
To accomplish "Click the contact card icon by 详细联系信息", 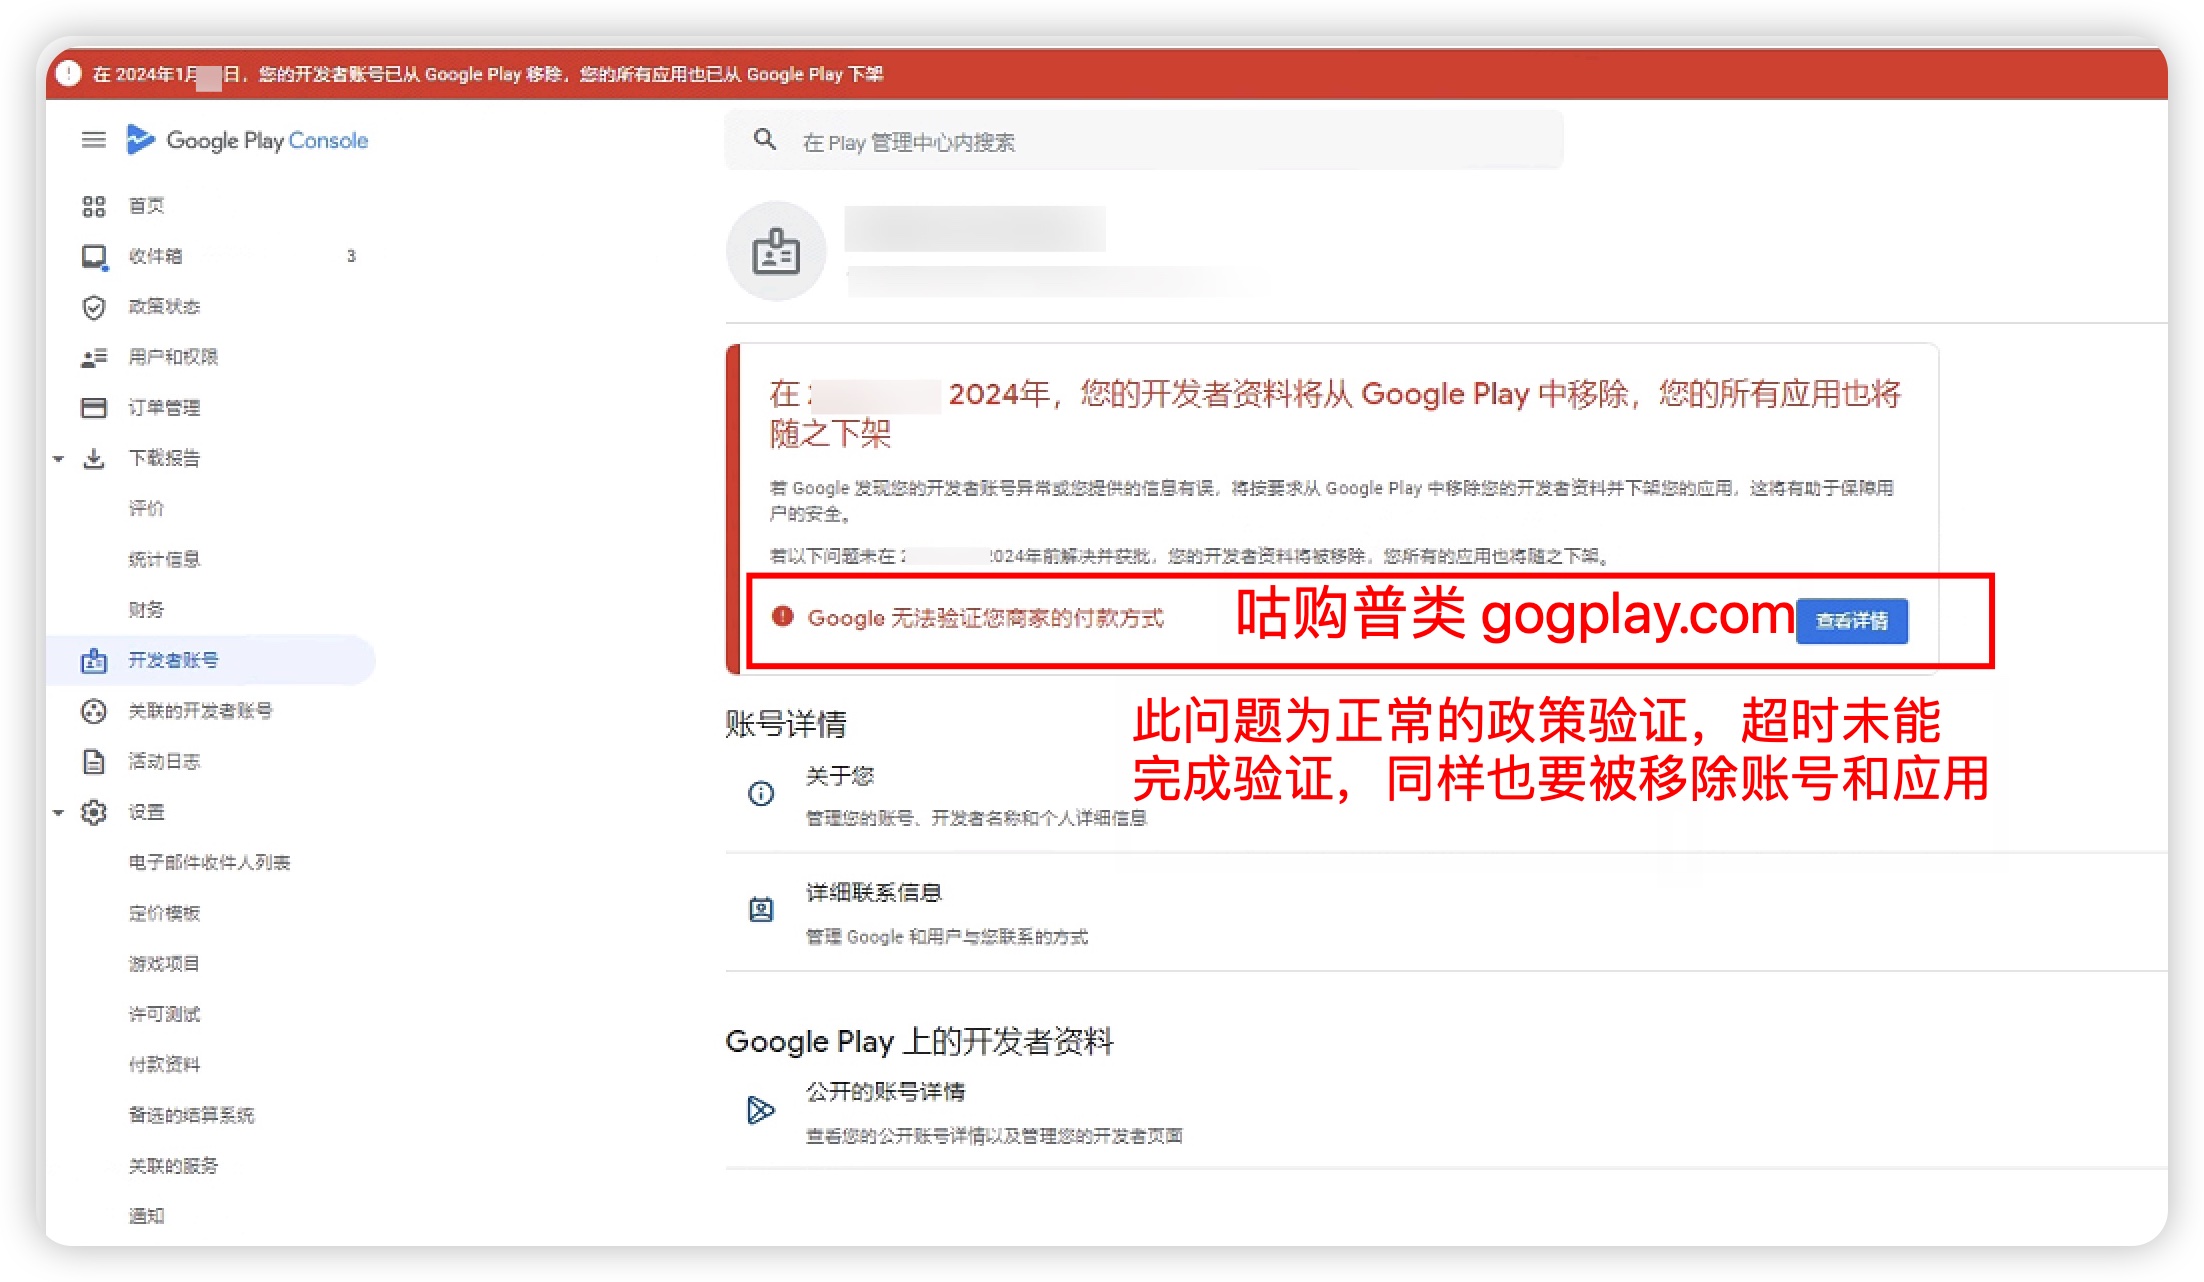I will [761, 909].
